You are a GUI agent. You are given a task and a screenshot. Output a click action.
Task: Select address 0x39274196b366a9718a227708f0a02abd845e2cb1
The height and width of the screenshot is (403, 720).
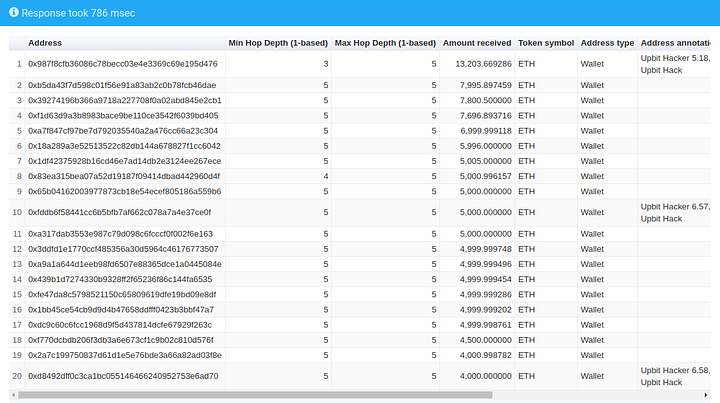click(124, 101)
